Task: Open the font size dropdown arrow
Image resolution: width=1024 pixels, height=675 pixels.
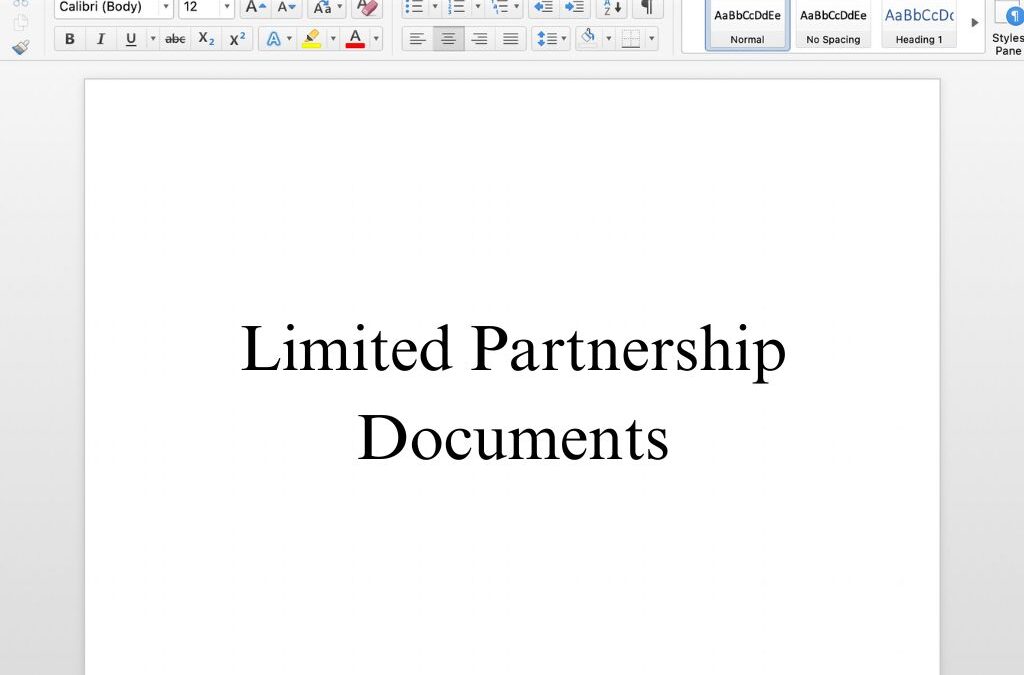Action: [227, 7]
